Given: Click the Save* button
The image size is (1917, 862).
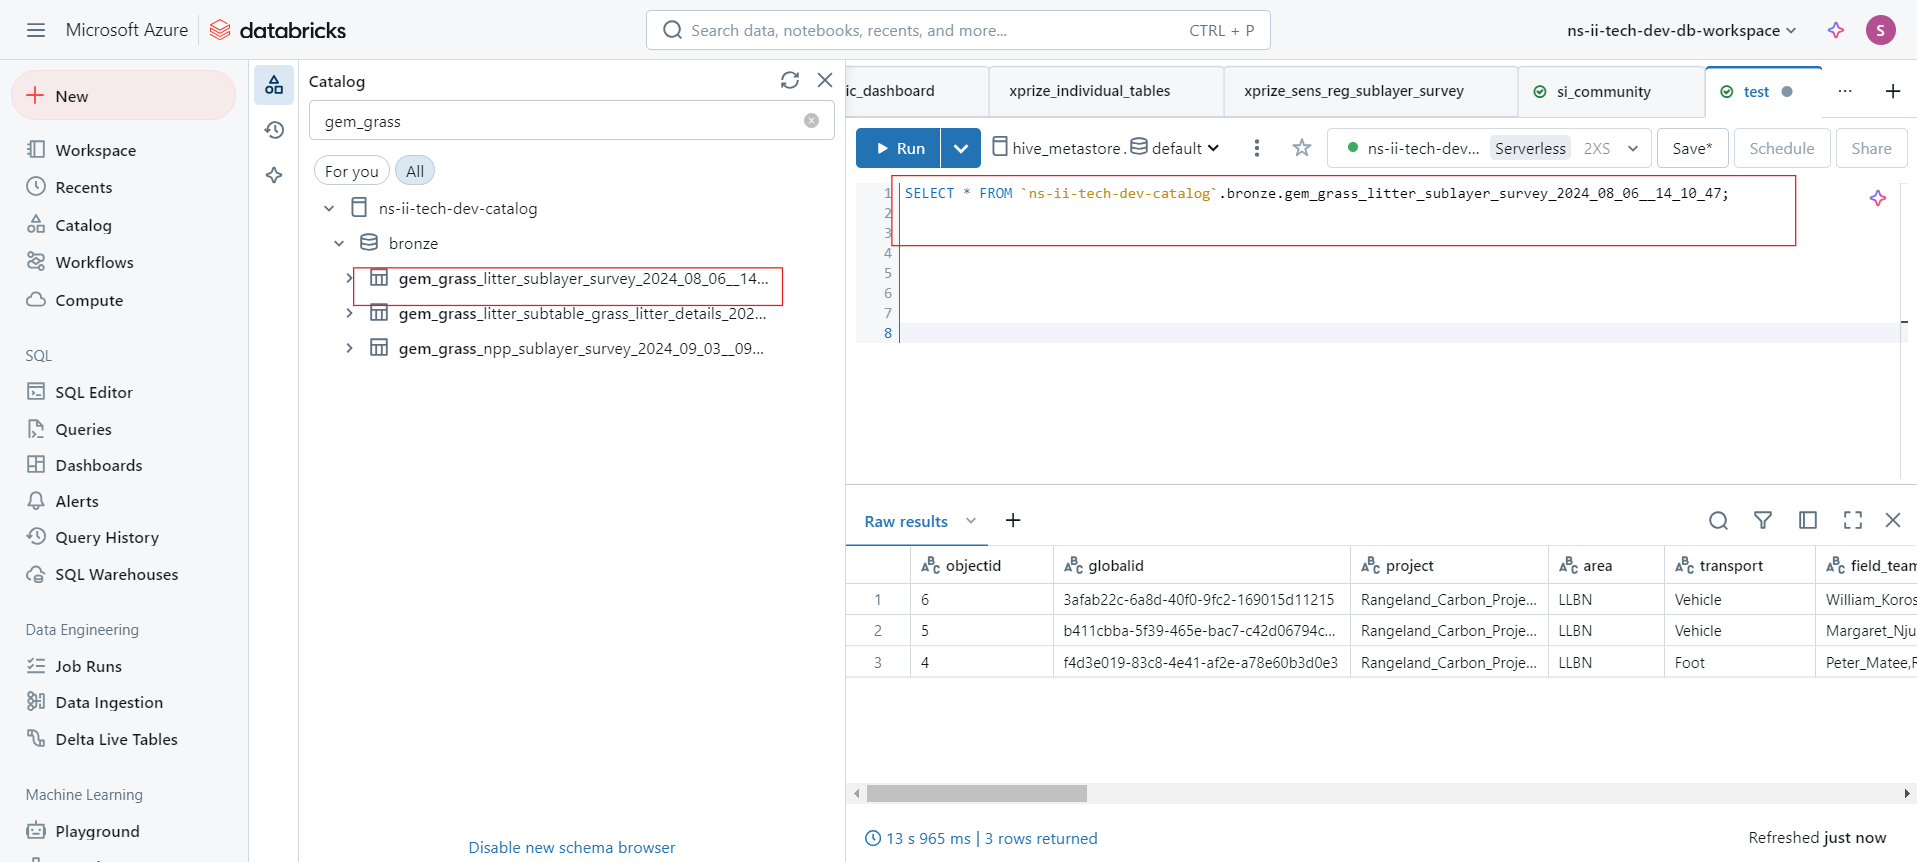Looking at the screenshot, I should click(x=1692, y=148).
